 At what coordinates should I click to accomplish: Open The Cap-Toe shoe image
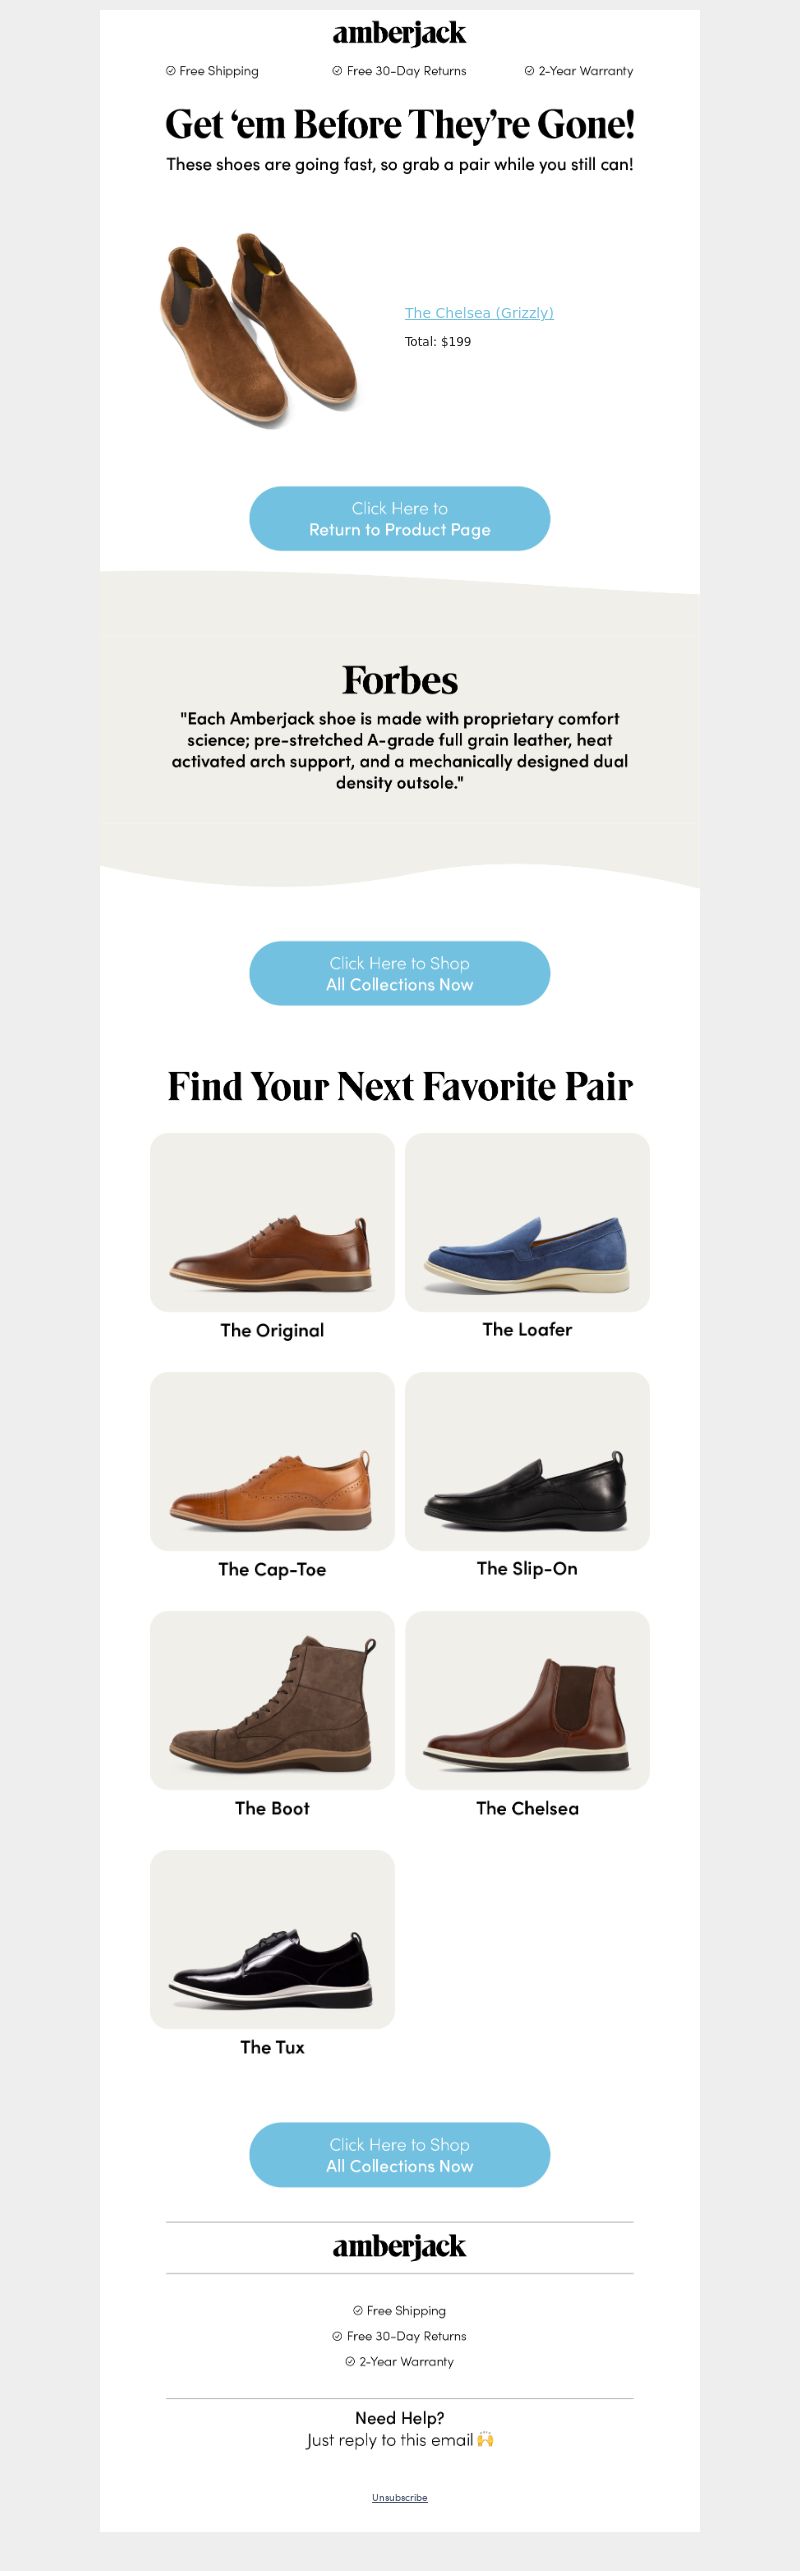point(272,1461)
